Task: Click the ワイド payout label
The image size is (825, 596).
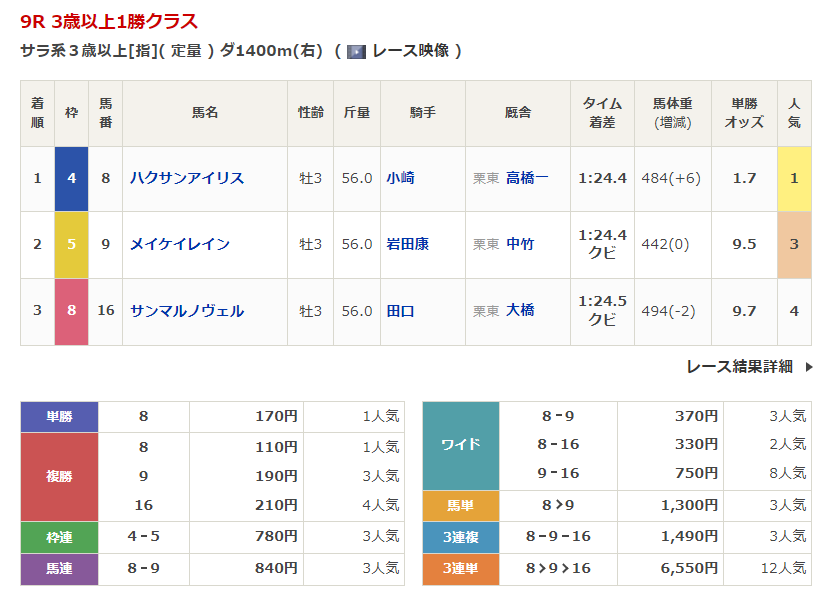Action: pyautogui.click(x=460, y=445)
